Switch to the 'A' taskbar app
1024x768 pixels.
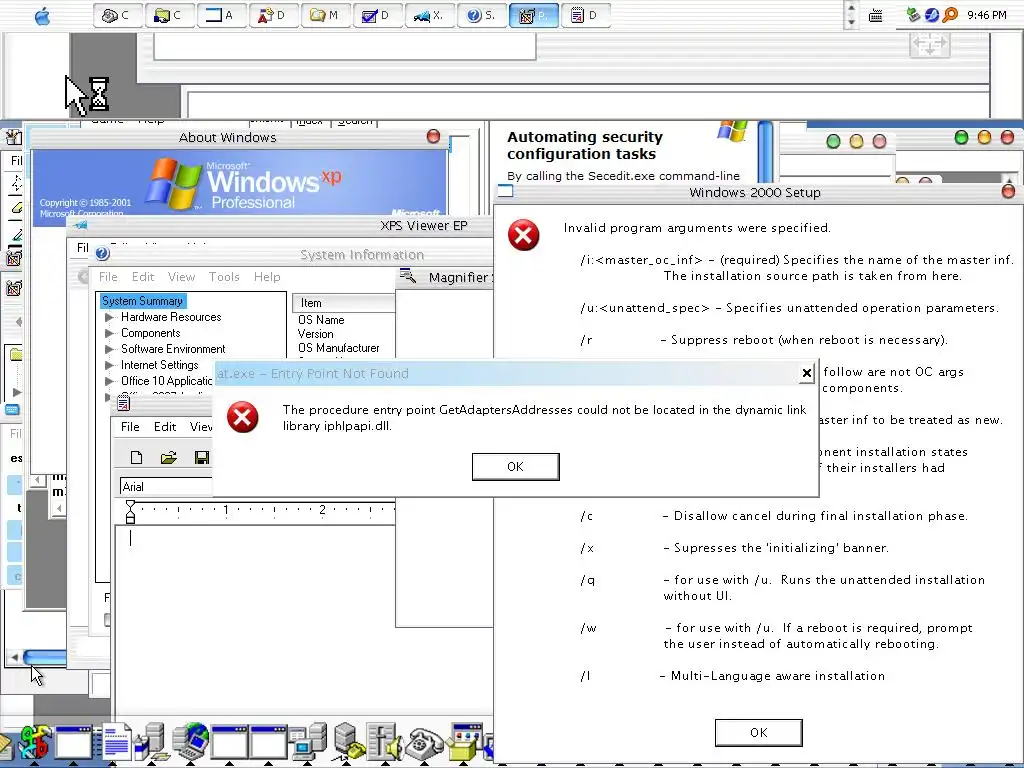tap(222, 15)
